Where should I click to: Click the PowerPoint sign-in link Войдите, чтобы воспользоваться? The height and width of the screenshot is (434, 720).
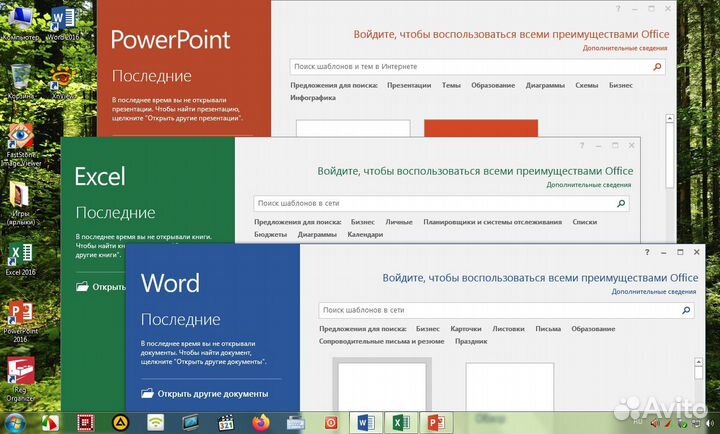tap(511, 34)
